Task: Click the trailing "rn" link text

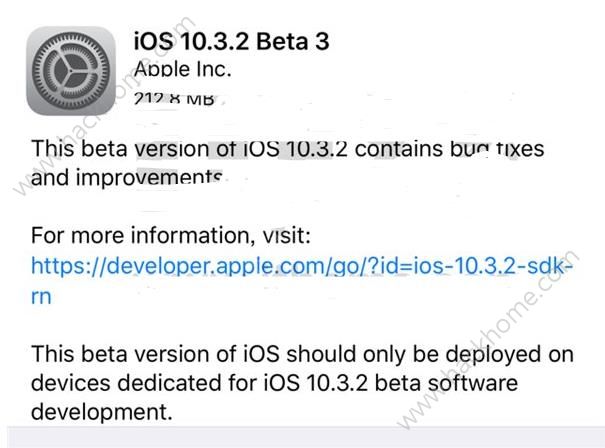Action: 41,297
